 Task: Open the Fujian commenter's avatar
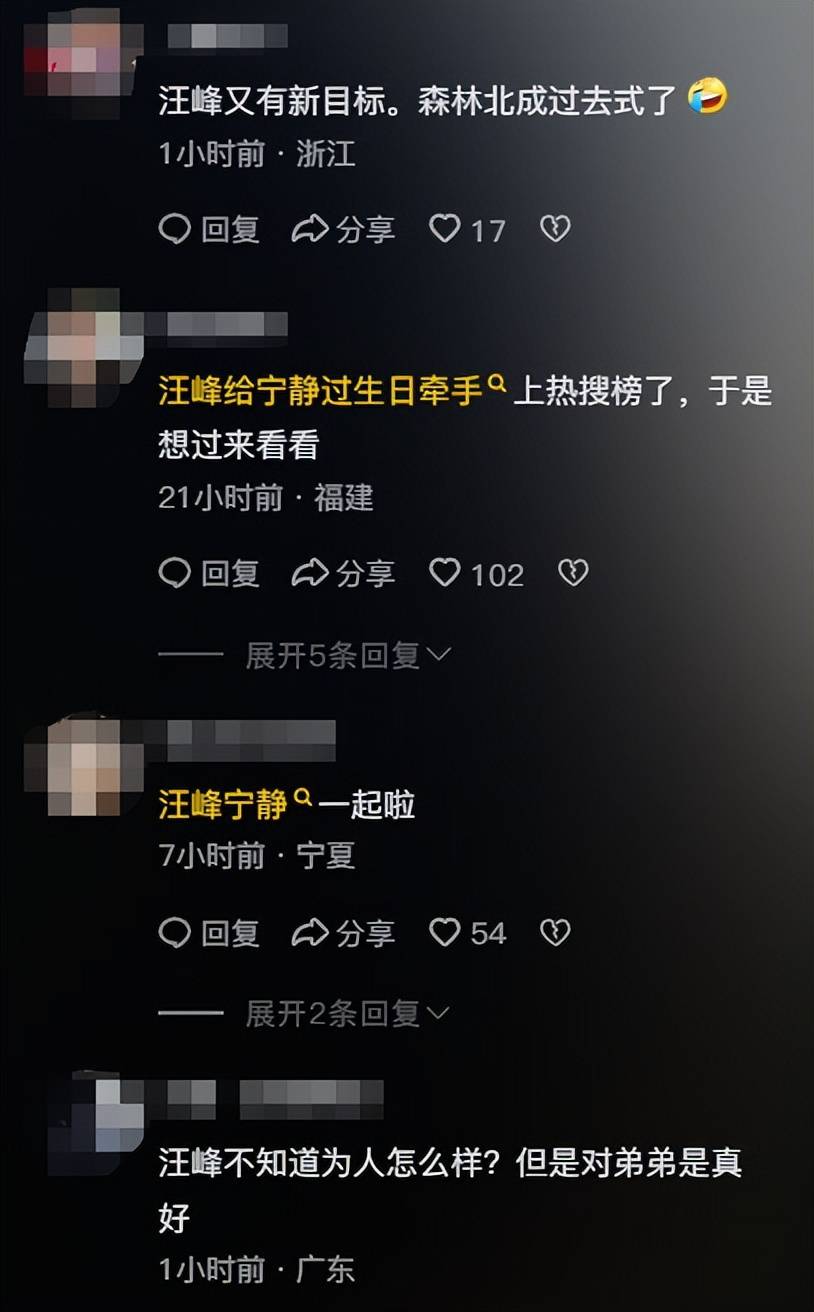pyautogui.click(x=84, y=345)
